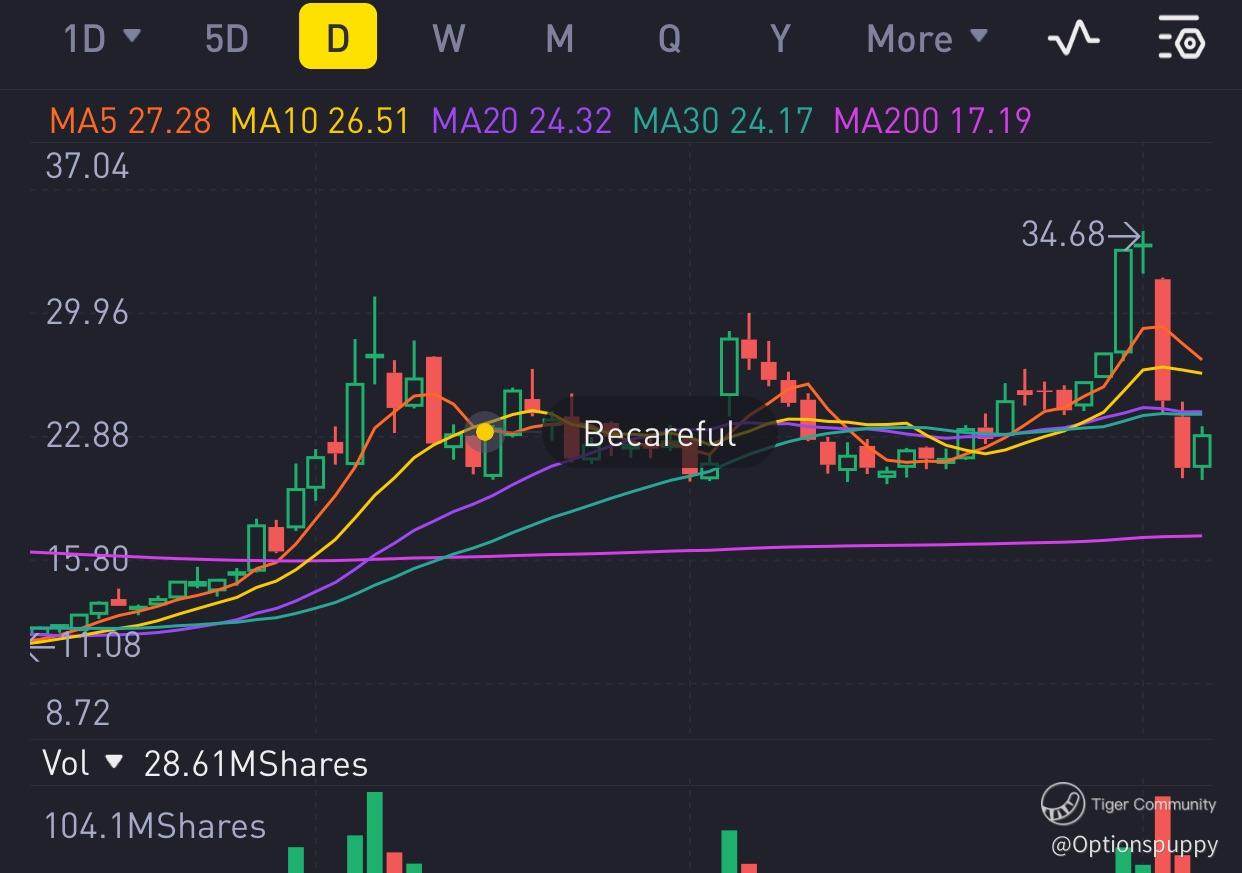Tap the MA30 24.17 indicator label
The image size is (1242, 873).
pos(723,121)
